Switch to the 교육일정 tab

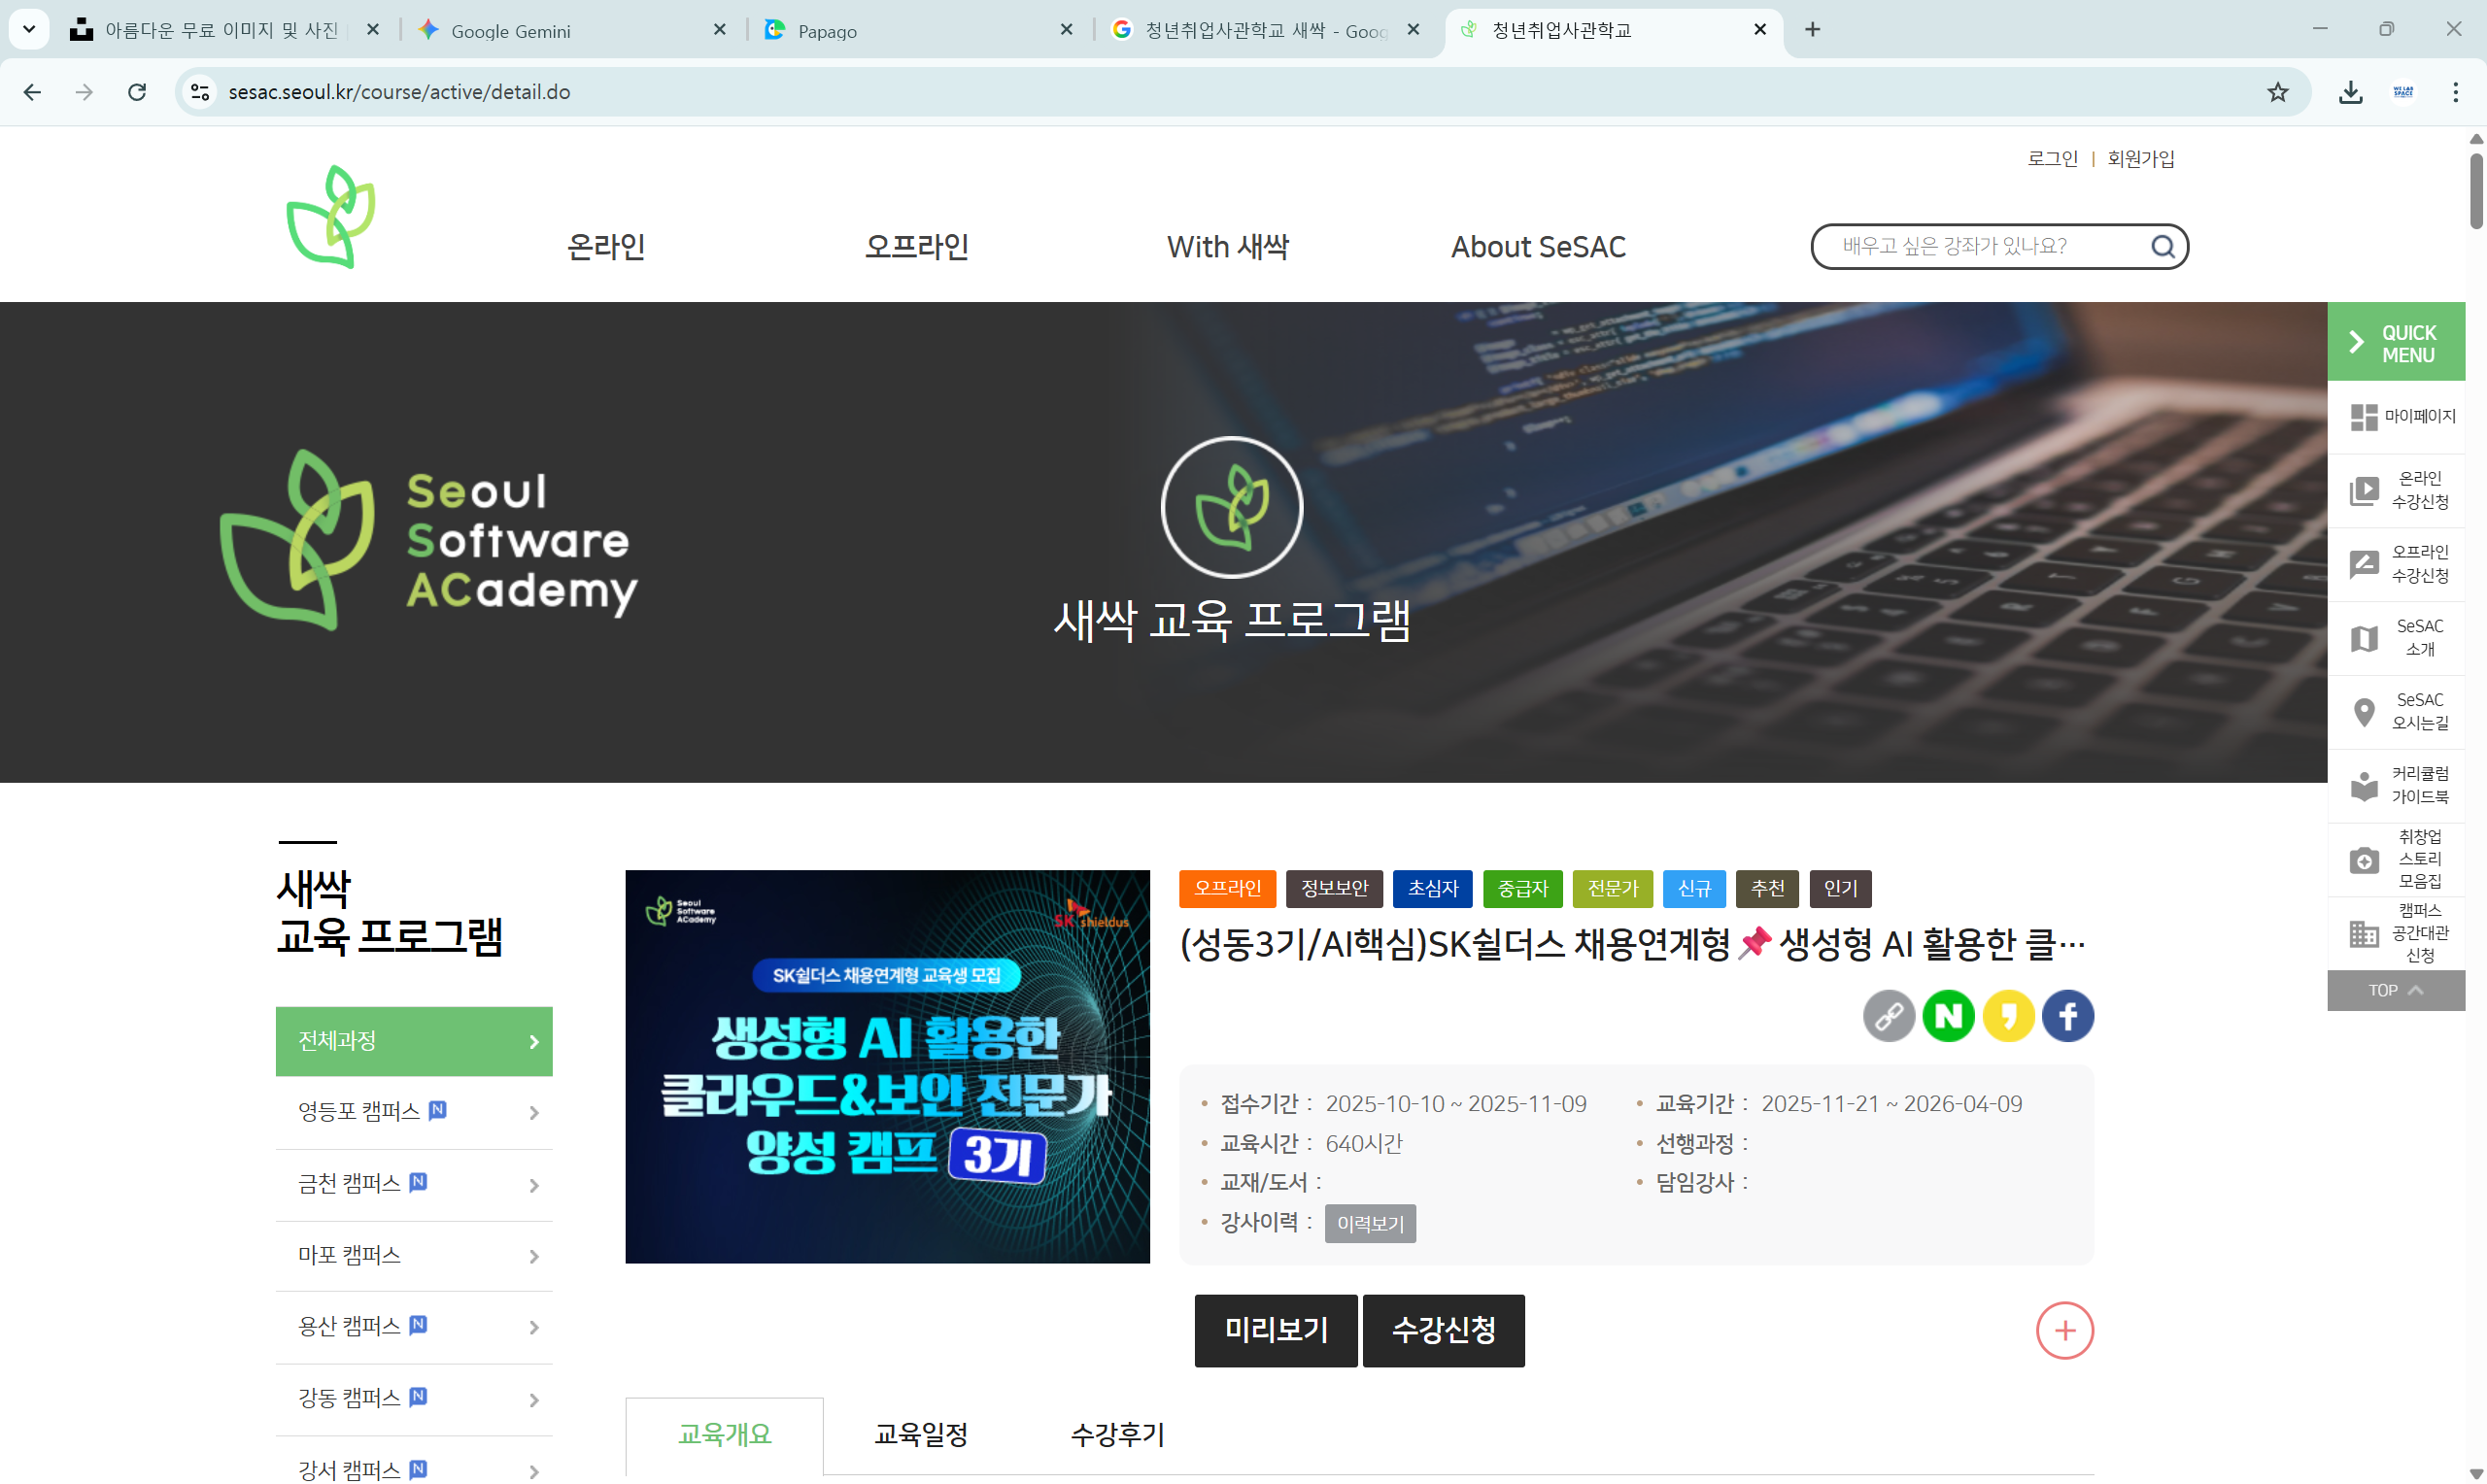pyautogui.click(x=919, y=1435)
